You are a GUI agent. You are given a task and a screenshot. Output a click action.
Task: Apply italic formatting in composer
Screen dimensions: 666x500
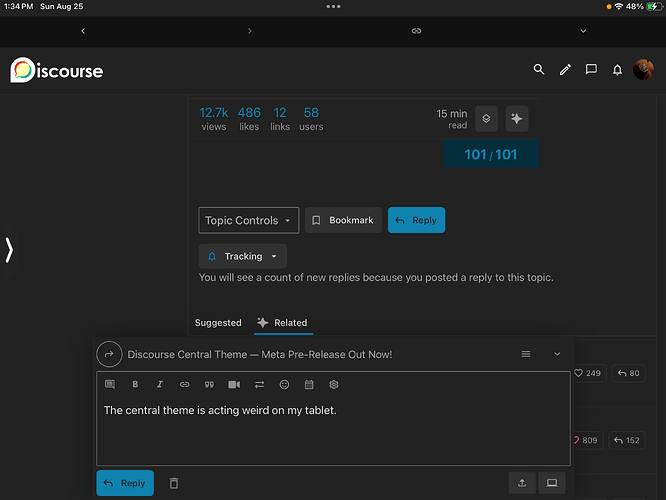pos(160,384)
